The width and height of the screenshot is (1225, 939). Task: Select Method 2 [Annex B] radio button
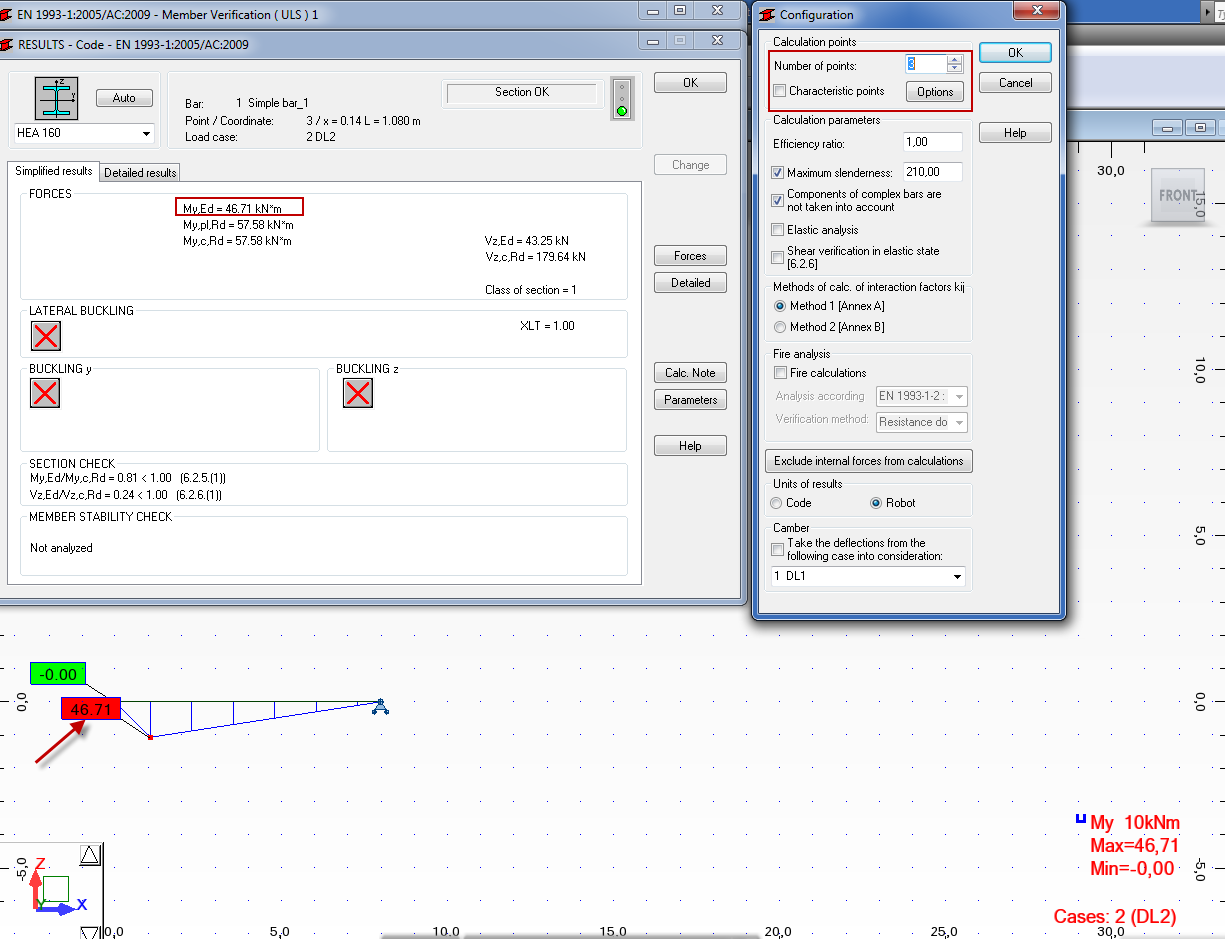click(x=781, y=327)
